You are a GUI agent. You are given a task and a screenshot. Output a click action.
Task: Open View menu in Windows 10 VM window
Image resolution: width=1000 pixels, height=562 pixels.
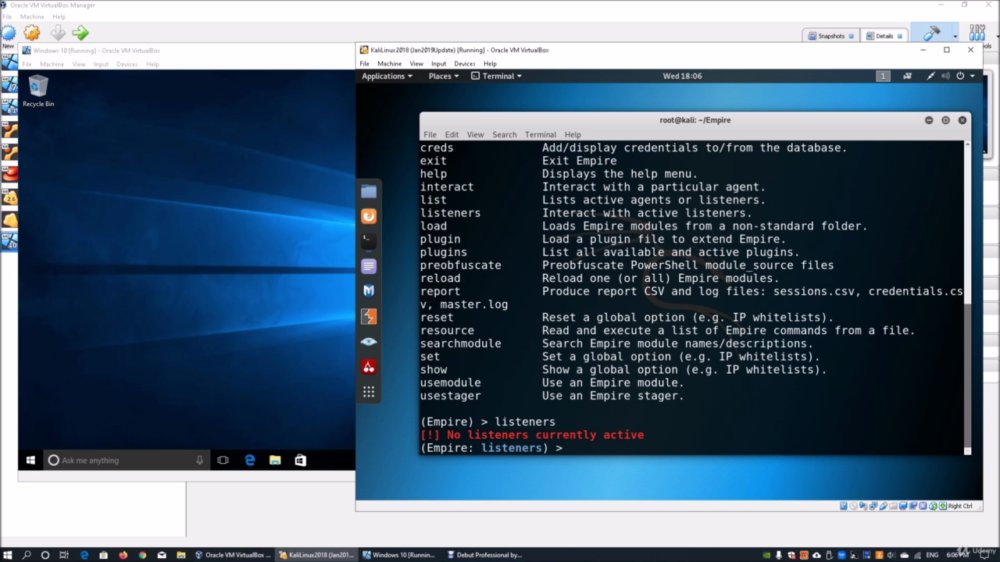point(78,64)
